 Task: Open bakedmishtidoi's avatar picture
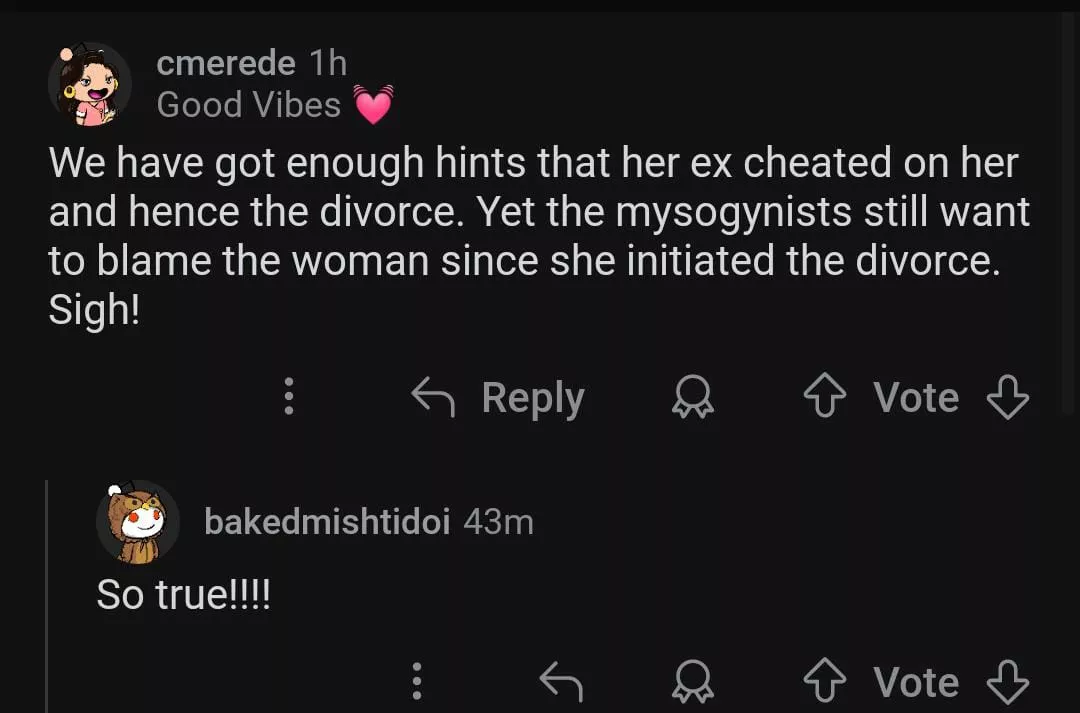coord(137,522)
